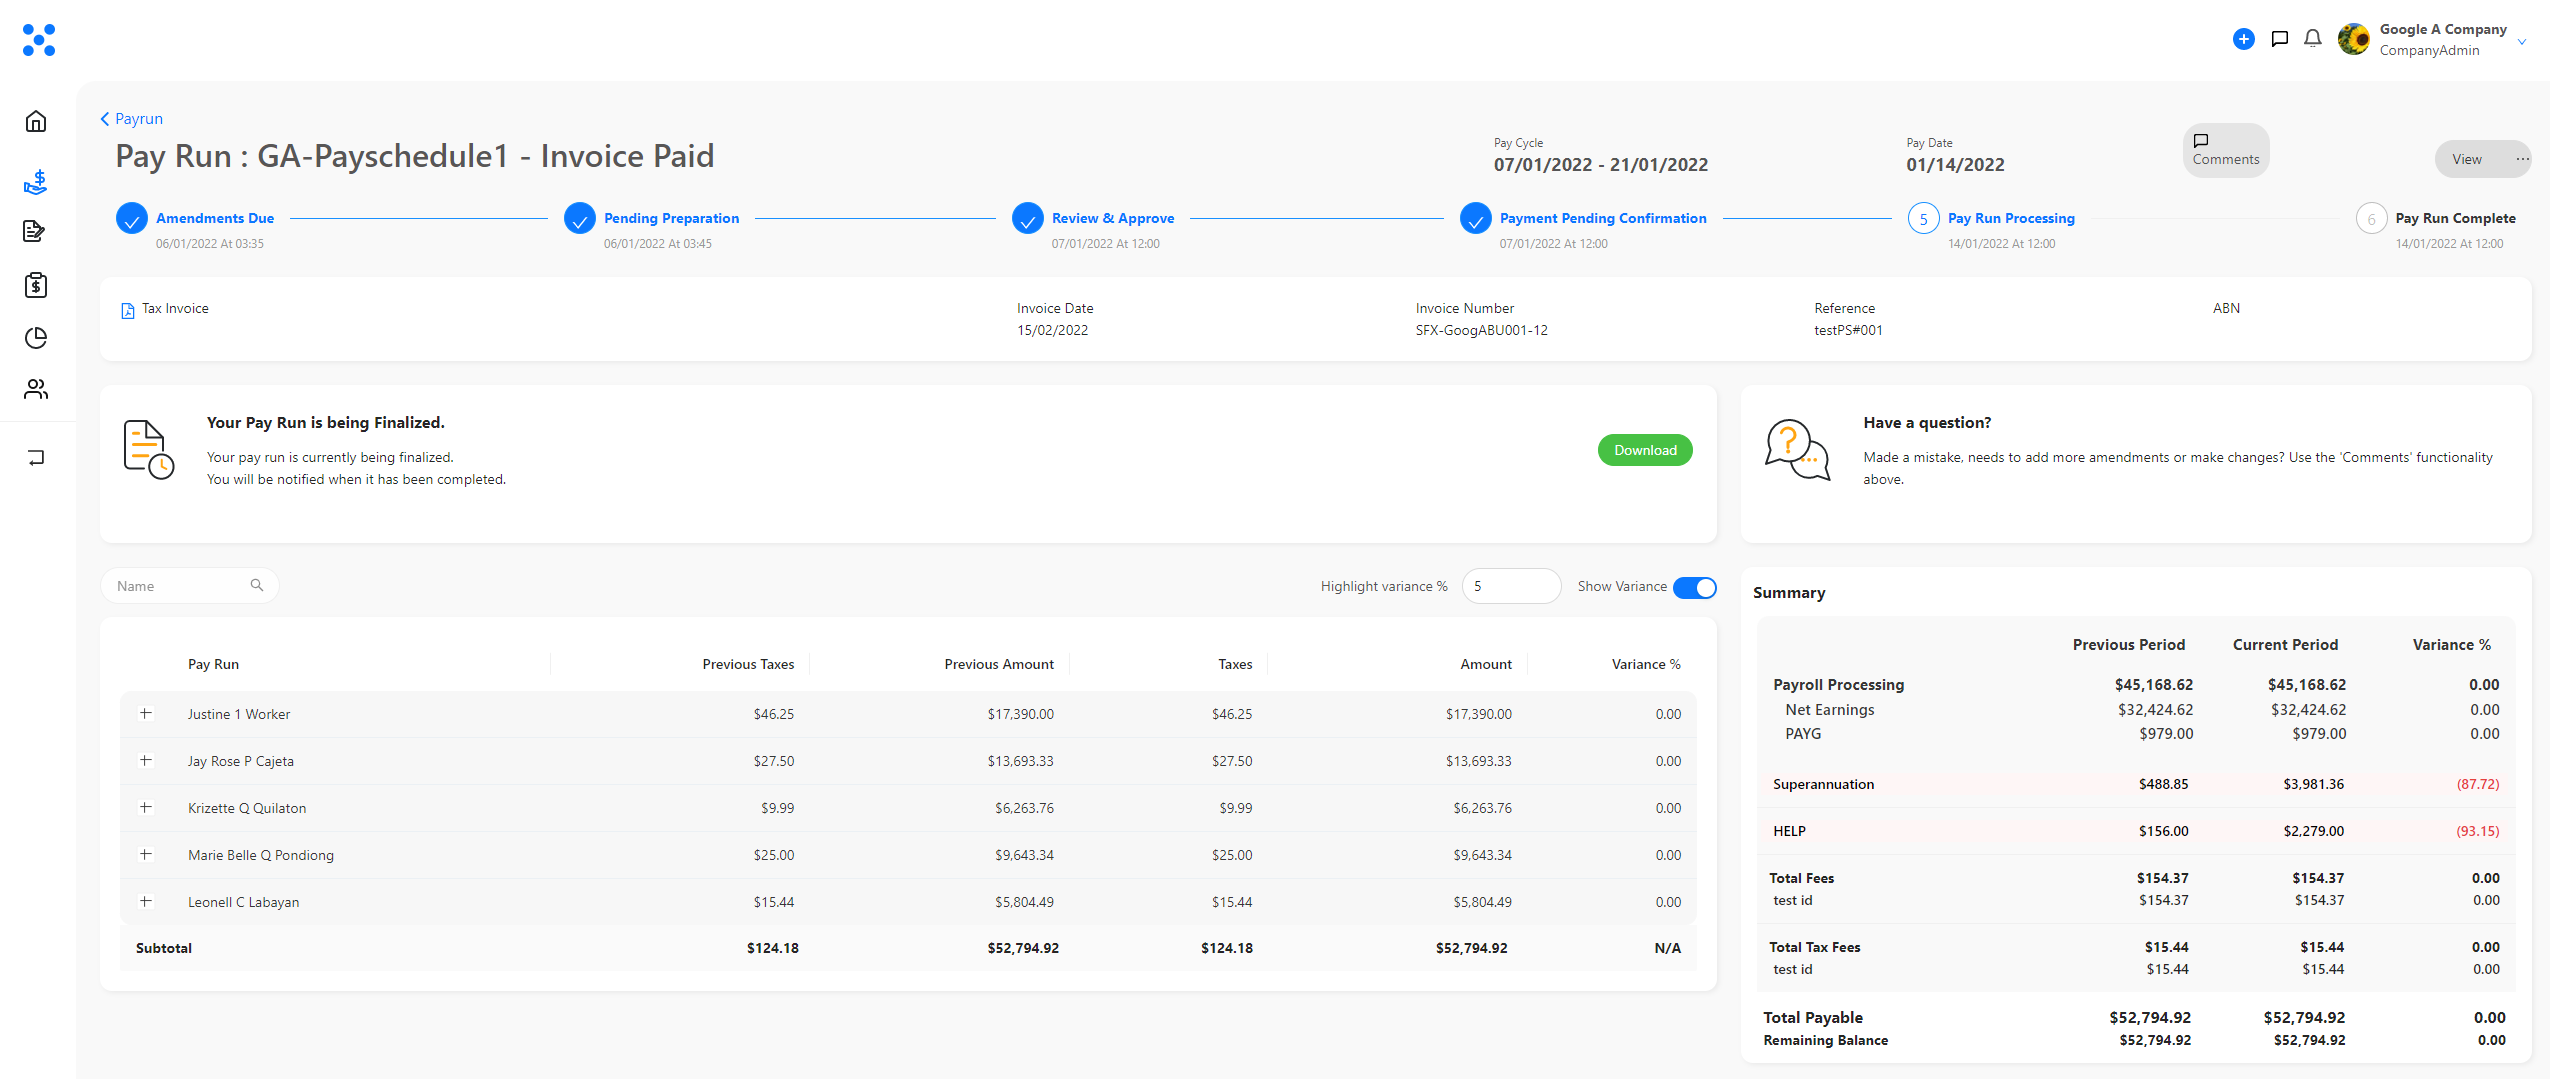
Task: Expand the Krizette Q Quilaton row
Action: click(x=146, y=808)
